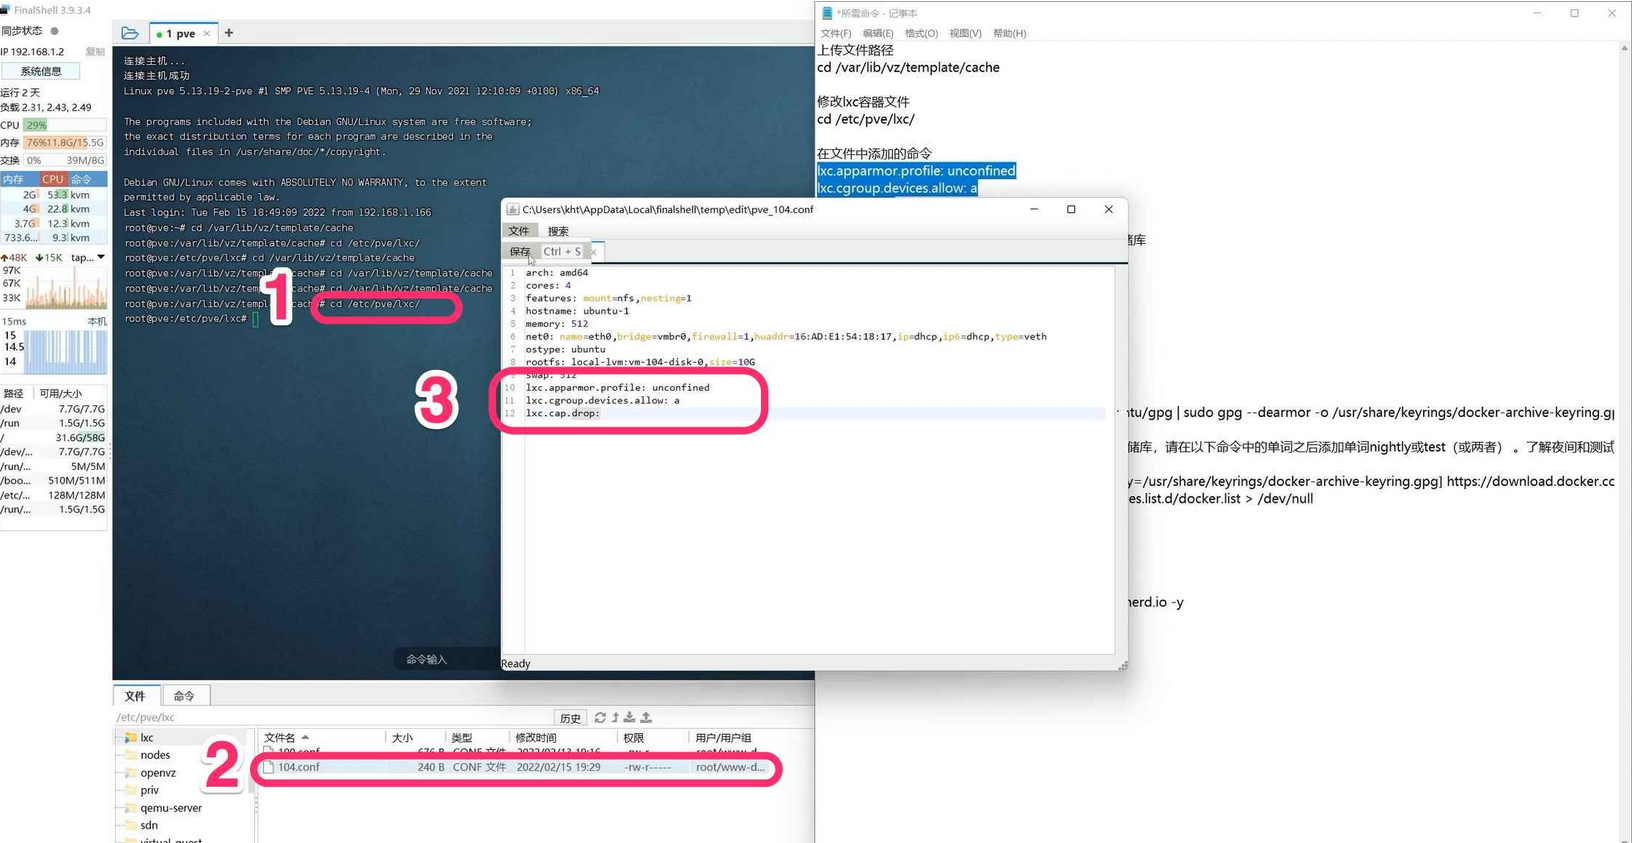Image resolution: width=1643 pixels, height=843 pixels.
Task: Click the 可用/大小 disk column header
Action: (60, 394)
